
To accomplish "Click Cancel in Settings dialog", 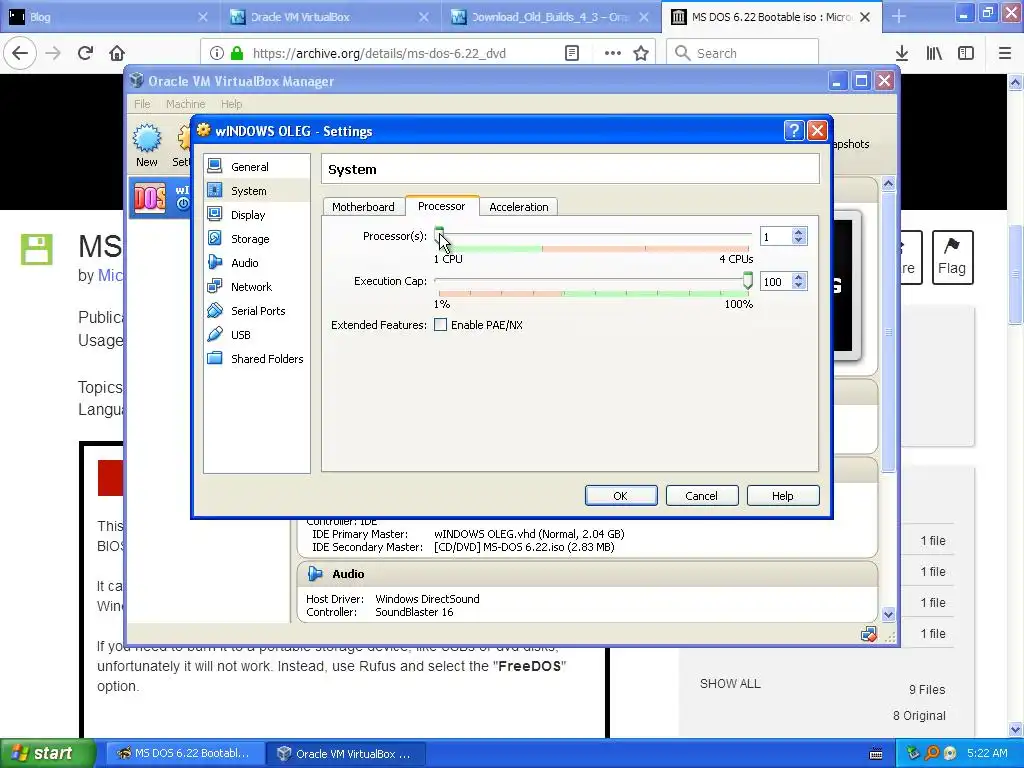I will pos(701,496).
